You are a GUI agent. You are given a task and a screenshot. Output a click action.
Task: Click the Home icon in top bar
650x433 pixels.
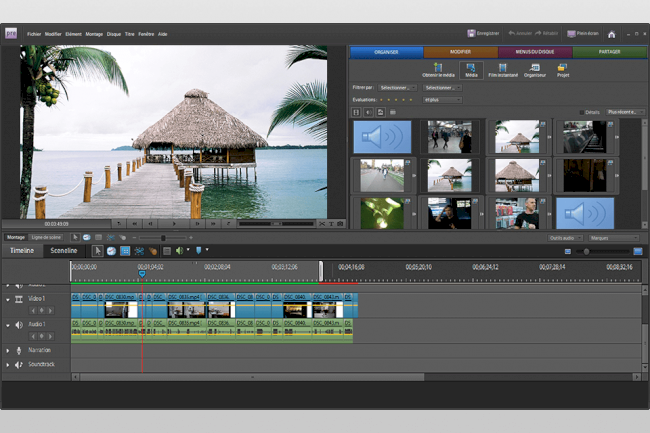[611, 33]
